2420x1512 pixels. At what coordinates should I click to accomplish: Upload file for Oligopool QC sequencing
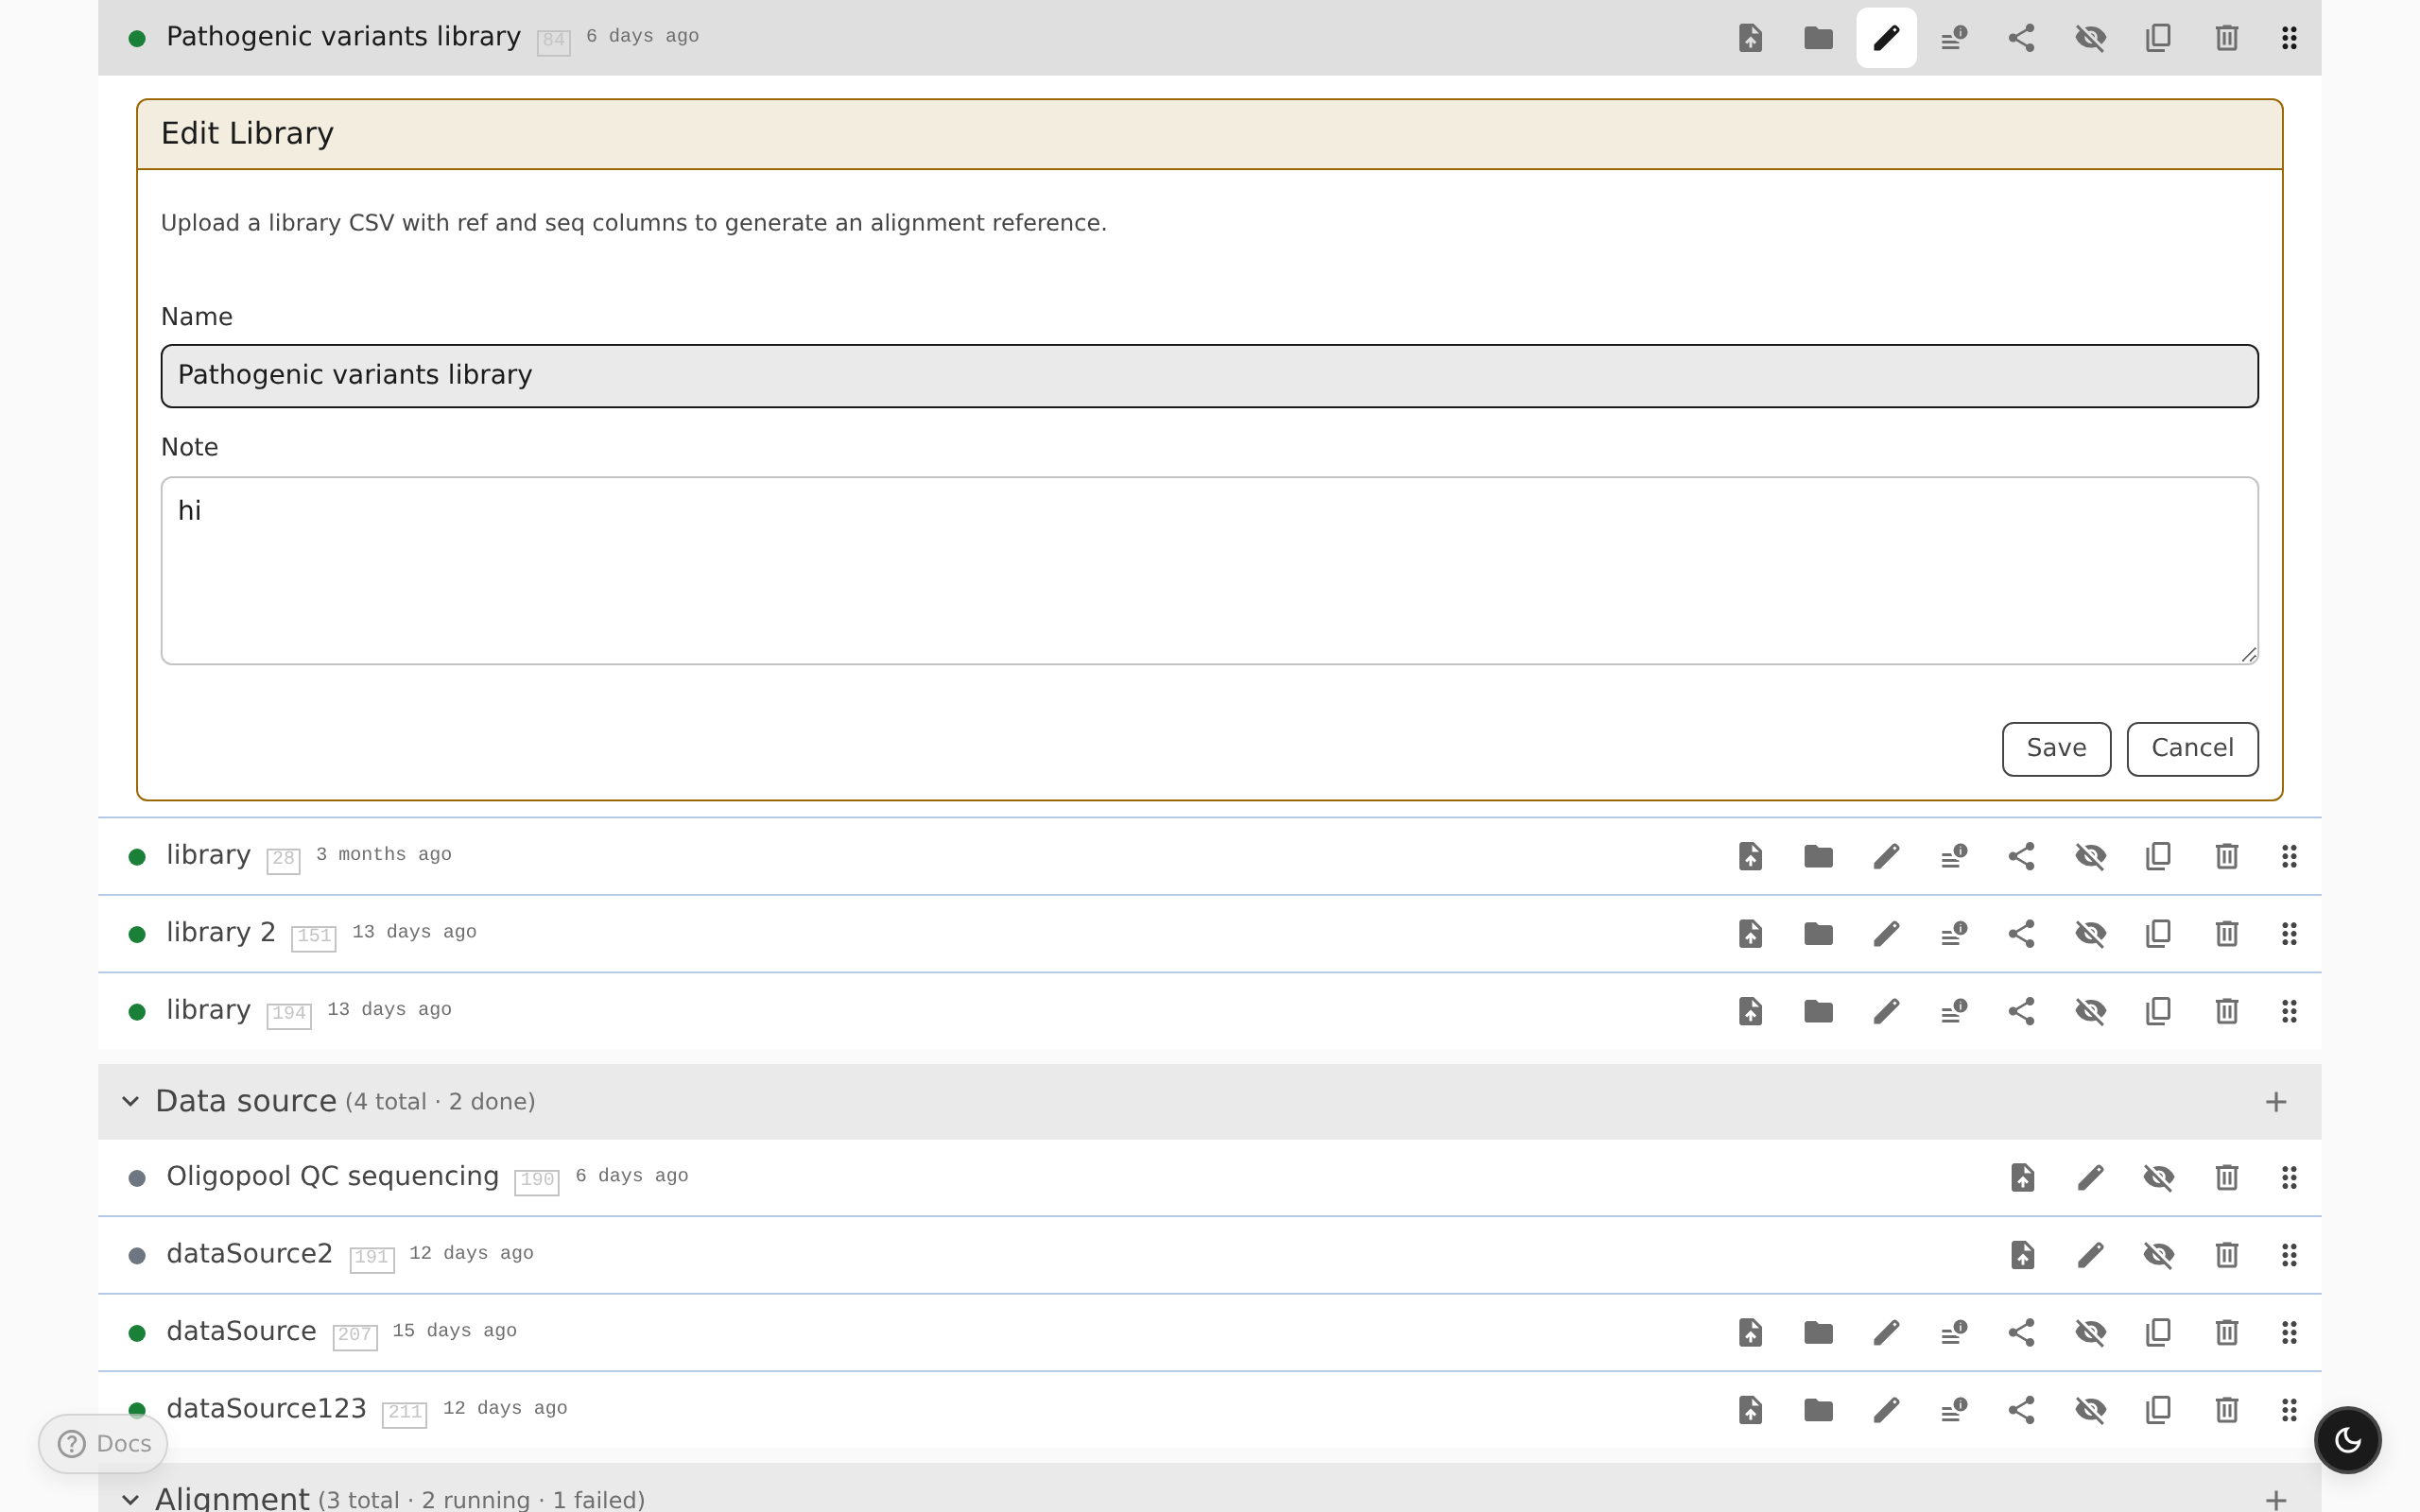[2022, 1177]
